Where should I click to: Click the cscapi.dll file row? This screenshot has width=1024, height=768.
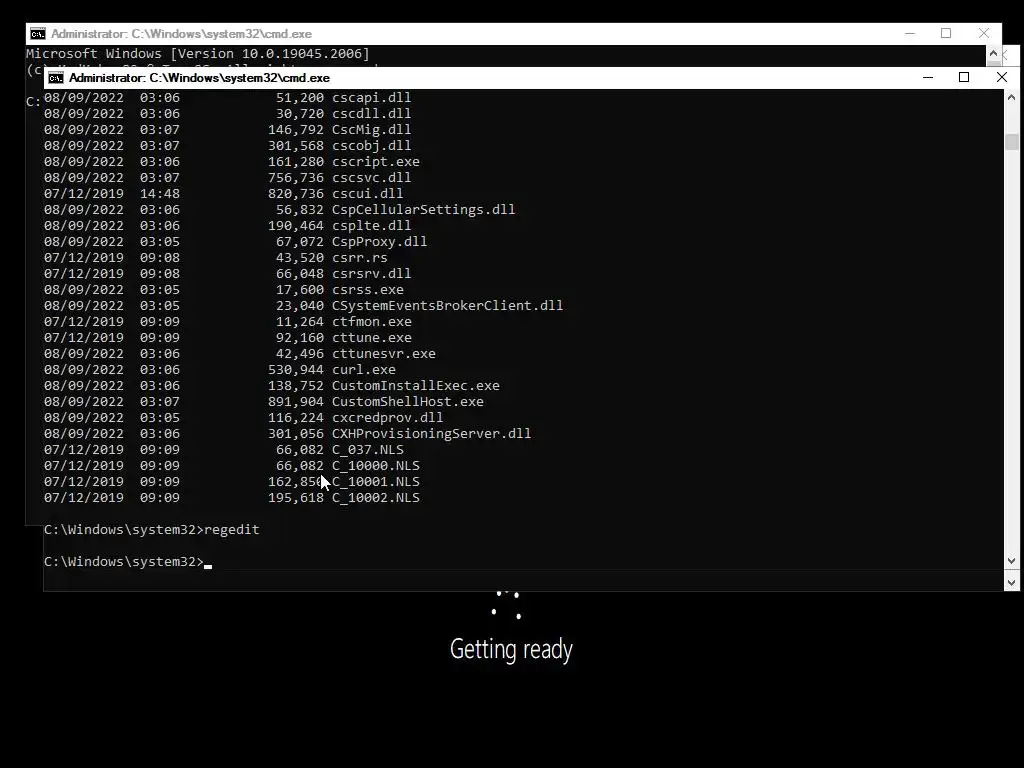pyautogui.click(x=227, y=97)
